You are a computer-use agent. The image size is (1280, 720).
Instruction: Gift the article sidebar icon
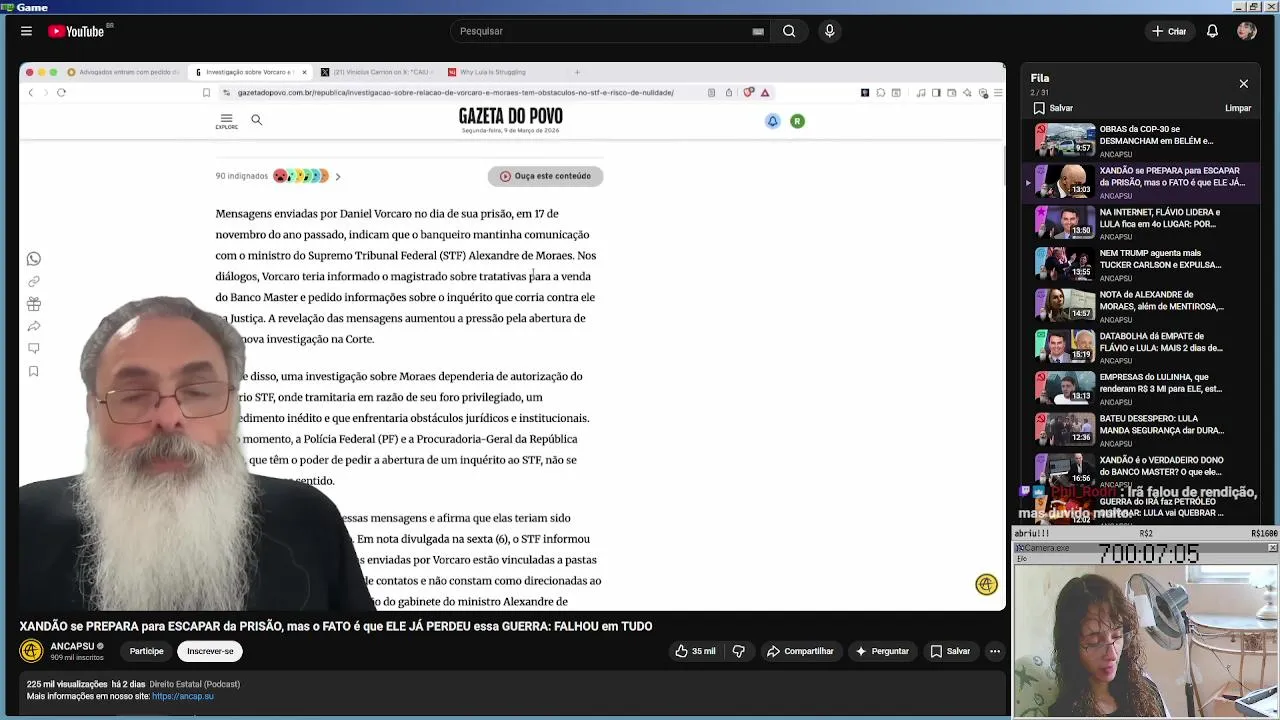pyautogui.click(x=33, y=304)
